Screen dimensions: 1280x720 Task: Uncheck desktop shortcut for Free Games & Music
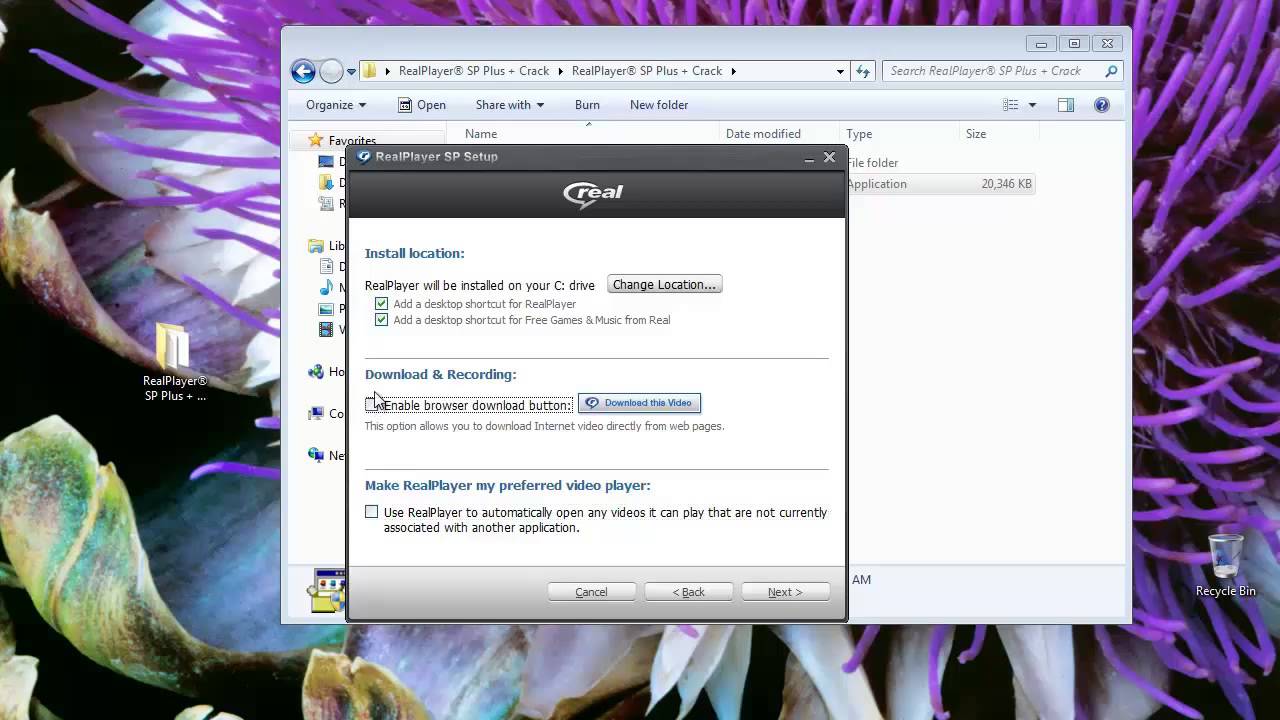coord(381,320)
